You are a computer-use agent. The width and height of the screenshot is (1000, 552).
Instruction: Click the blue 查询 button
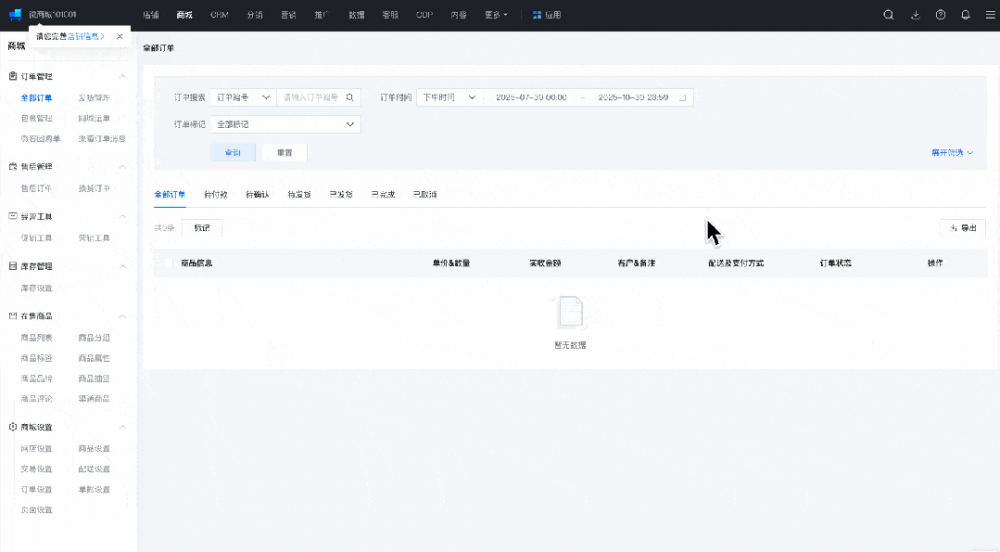[x=233, y=152]
